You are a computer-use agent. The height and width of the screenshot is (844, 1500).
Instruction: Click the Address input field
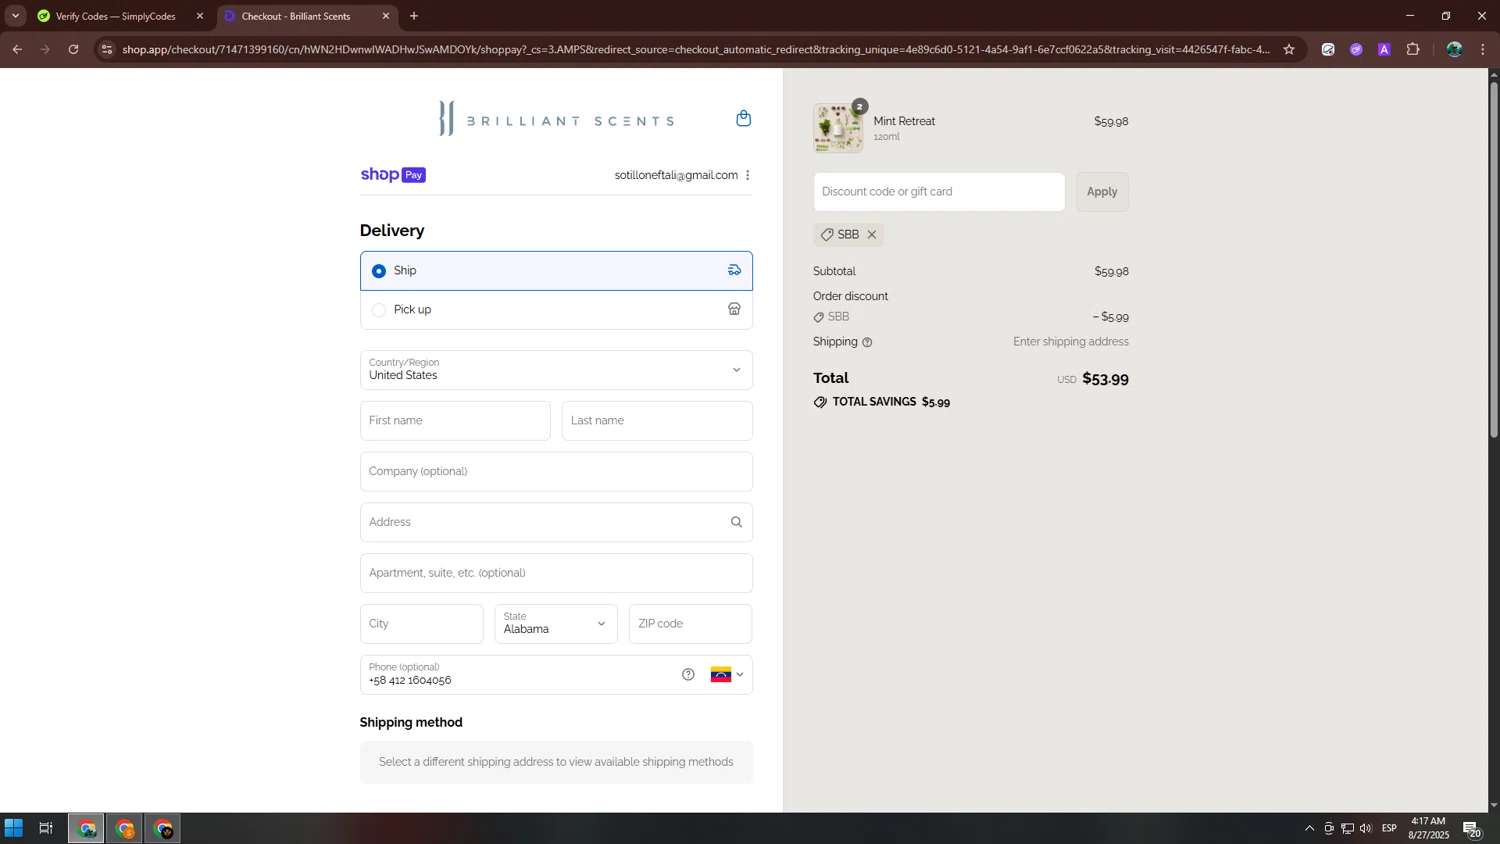tap(556, 522)
